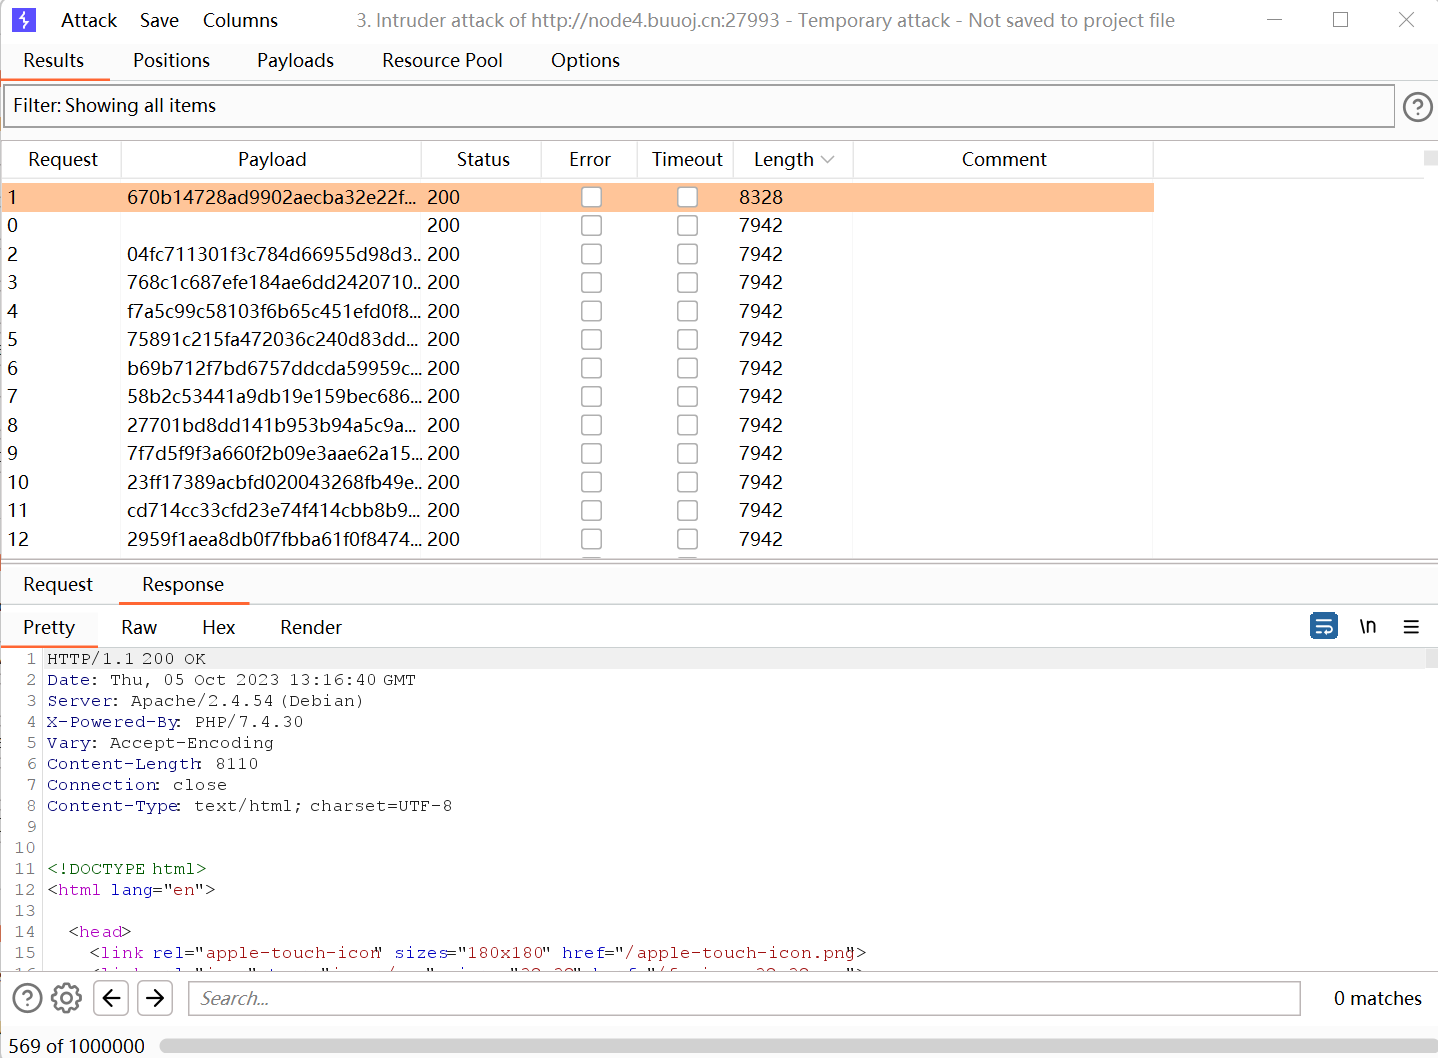Screen dimensions: 1438x1058
Task: Toggle Error checkbox for request 12
Action: click(x=591, y=539)
